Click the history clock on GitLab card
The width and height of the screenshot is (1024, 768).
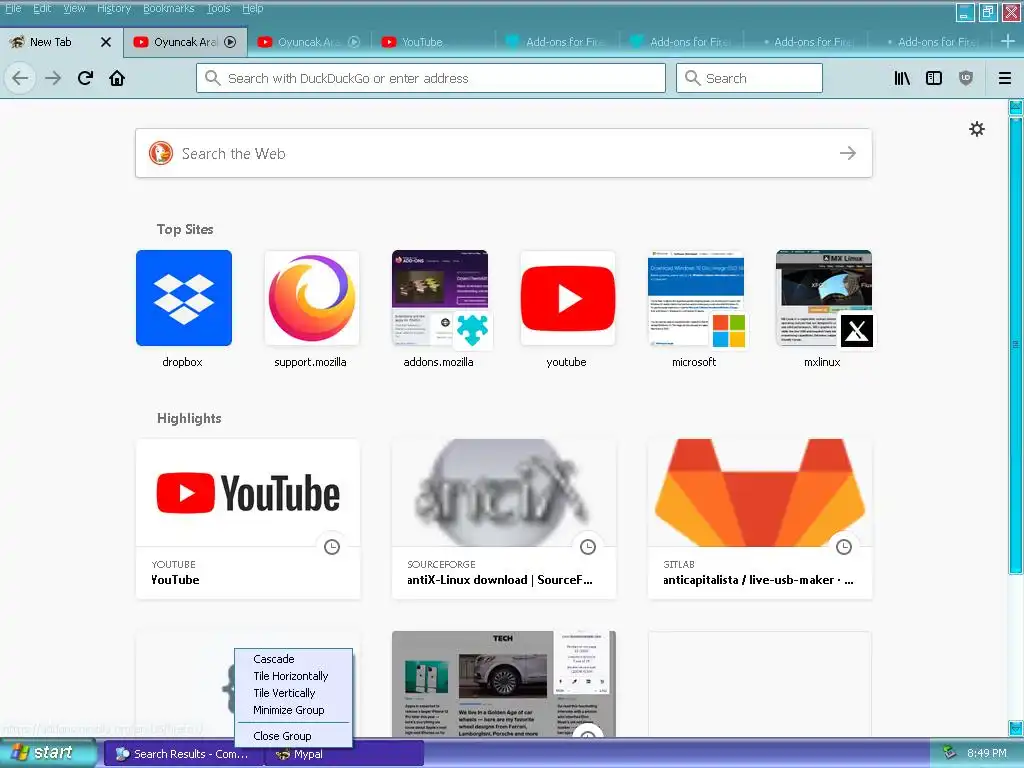[x=844, y=547]
